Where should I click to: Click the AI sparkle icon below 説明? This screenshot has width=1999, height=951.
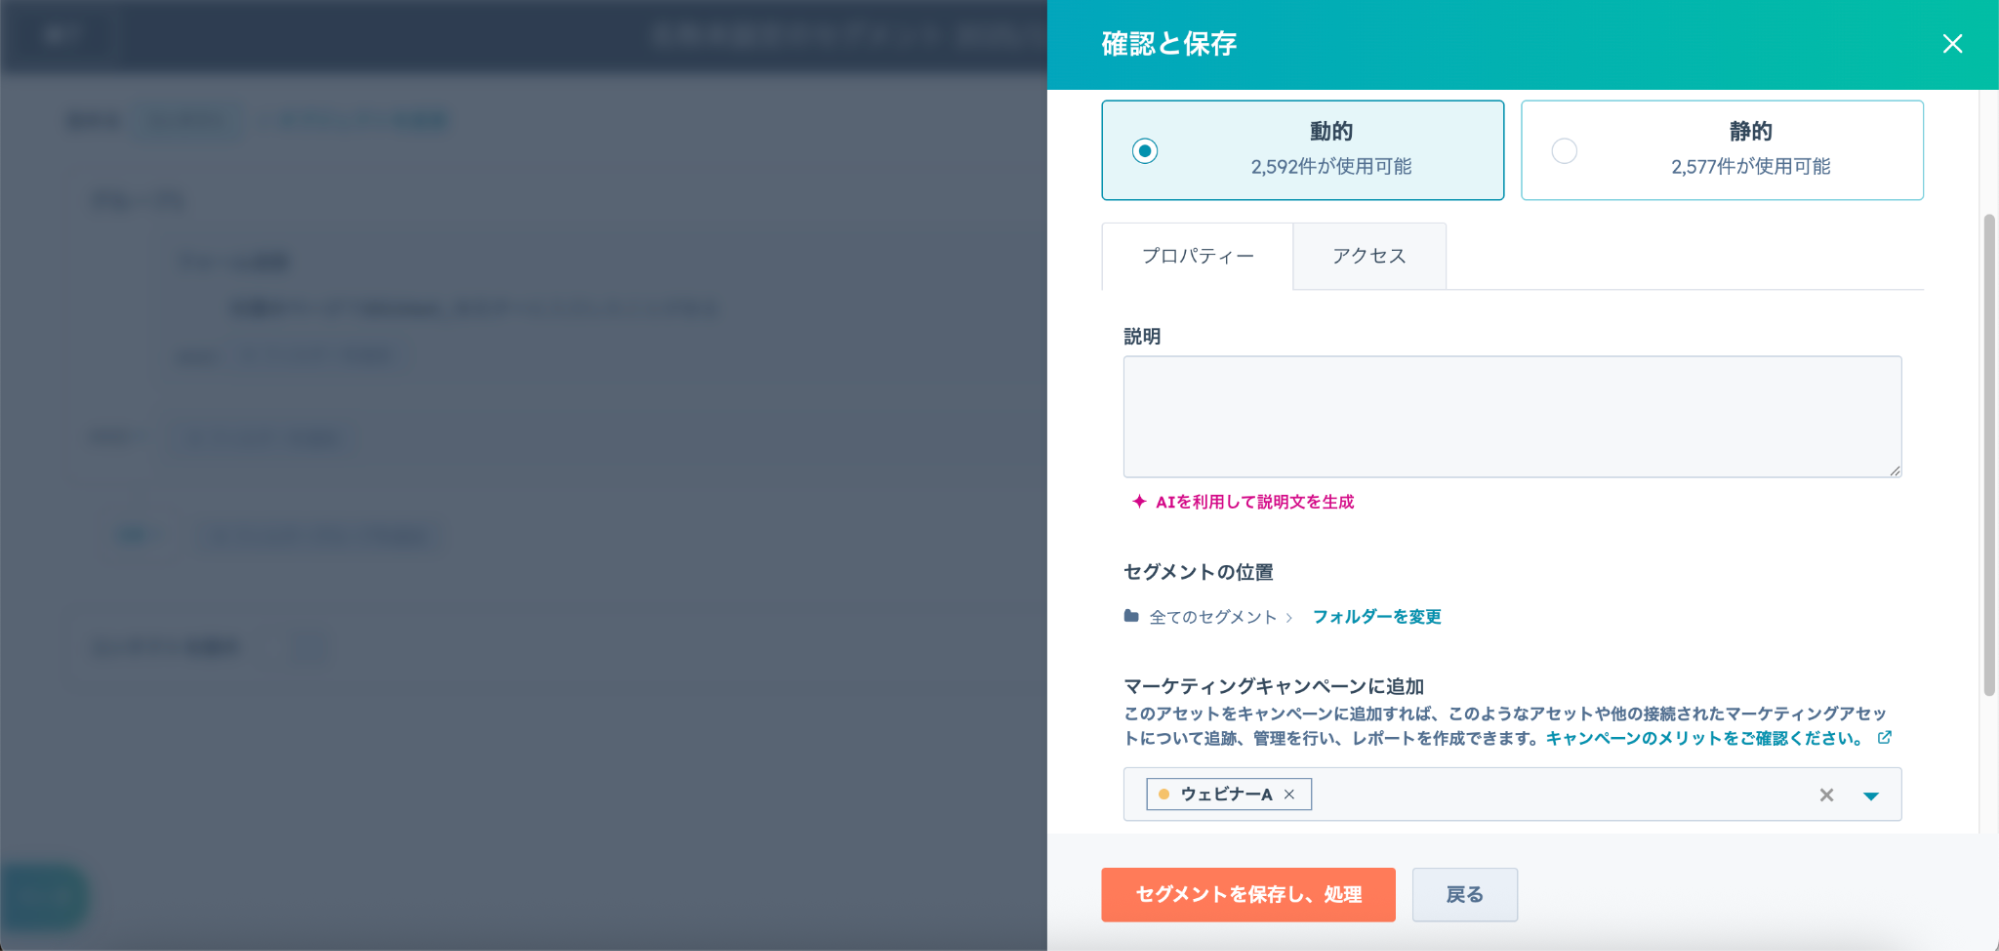[1138, 502]
